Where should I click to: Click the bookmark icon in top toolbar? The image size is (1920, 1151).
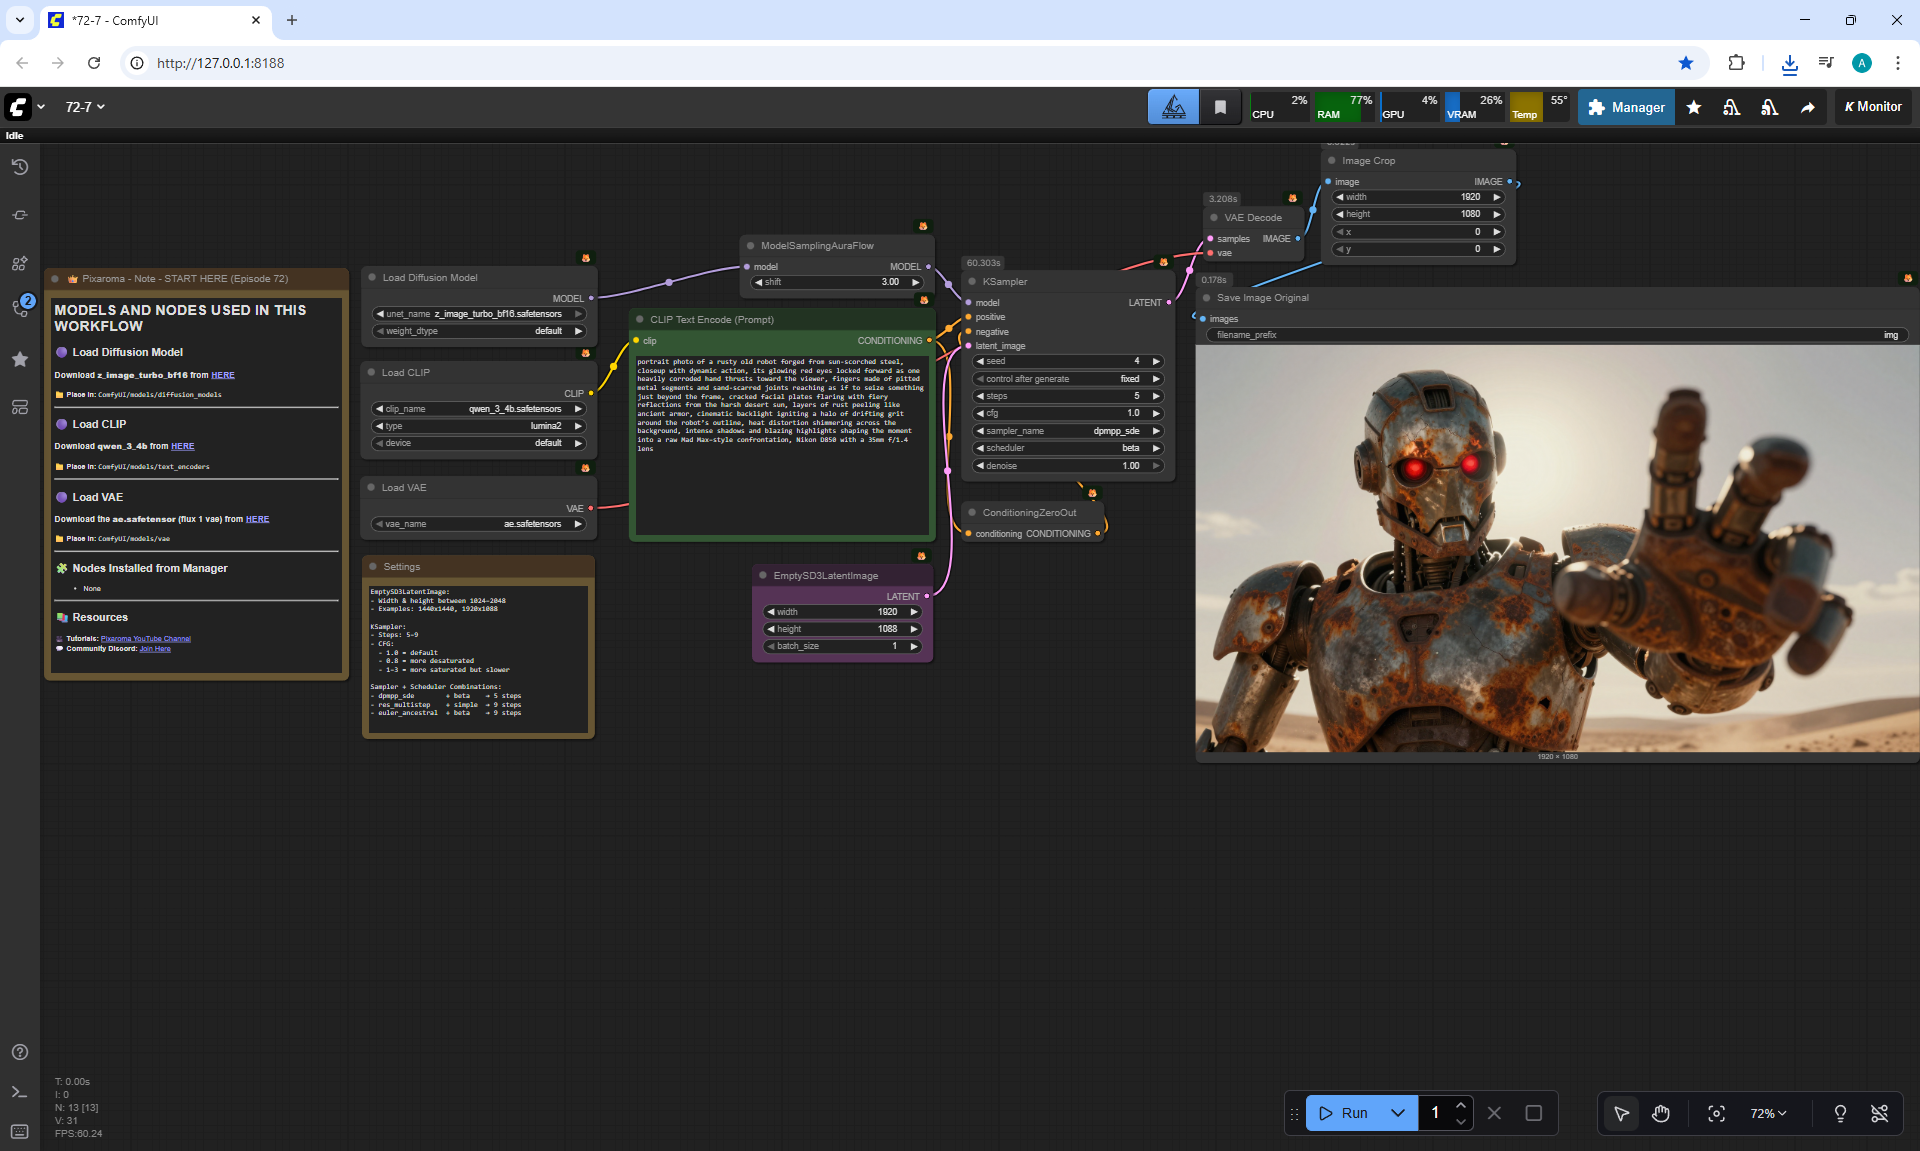[x=1220, y=107]
